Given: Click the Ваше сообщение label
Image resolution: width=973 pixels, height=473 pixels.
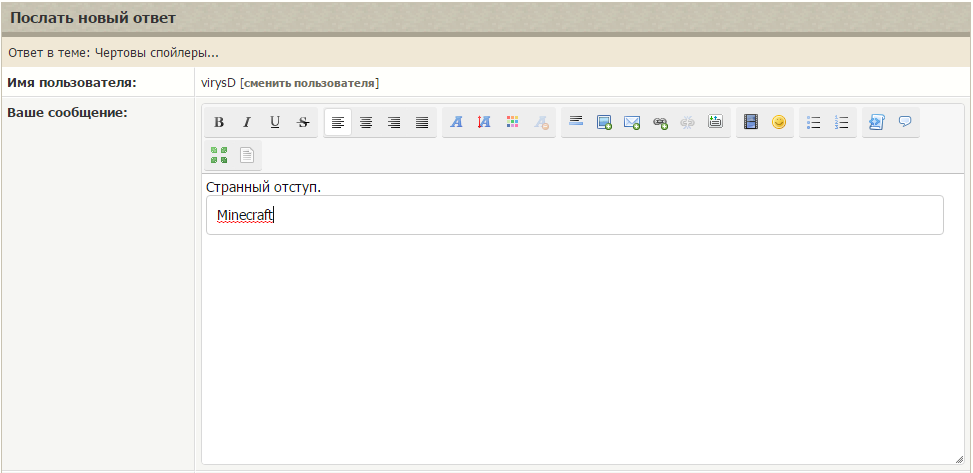Looking at the screenshot, I should tap(67, 113).
